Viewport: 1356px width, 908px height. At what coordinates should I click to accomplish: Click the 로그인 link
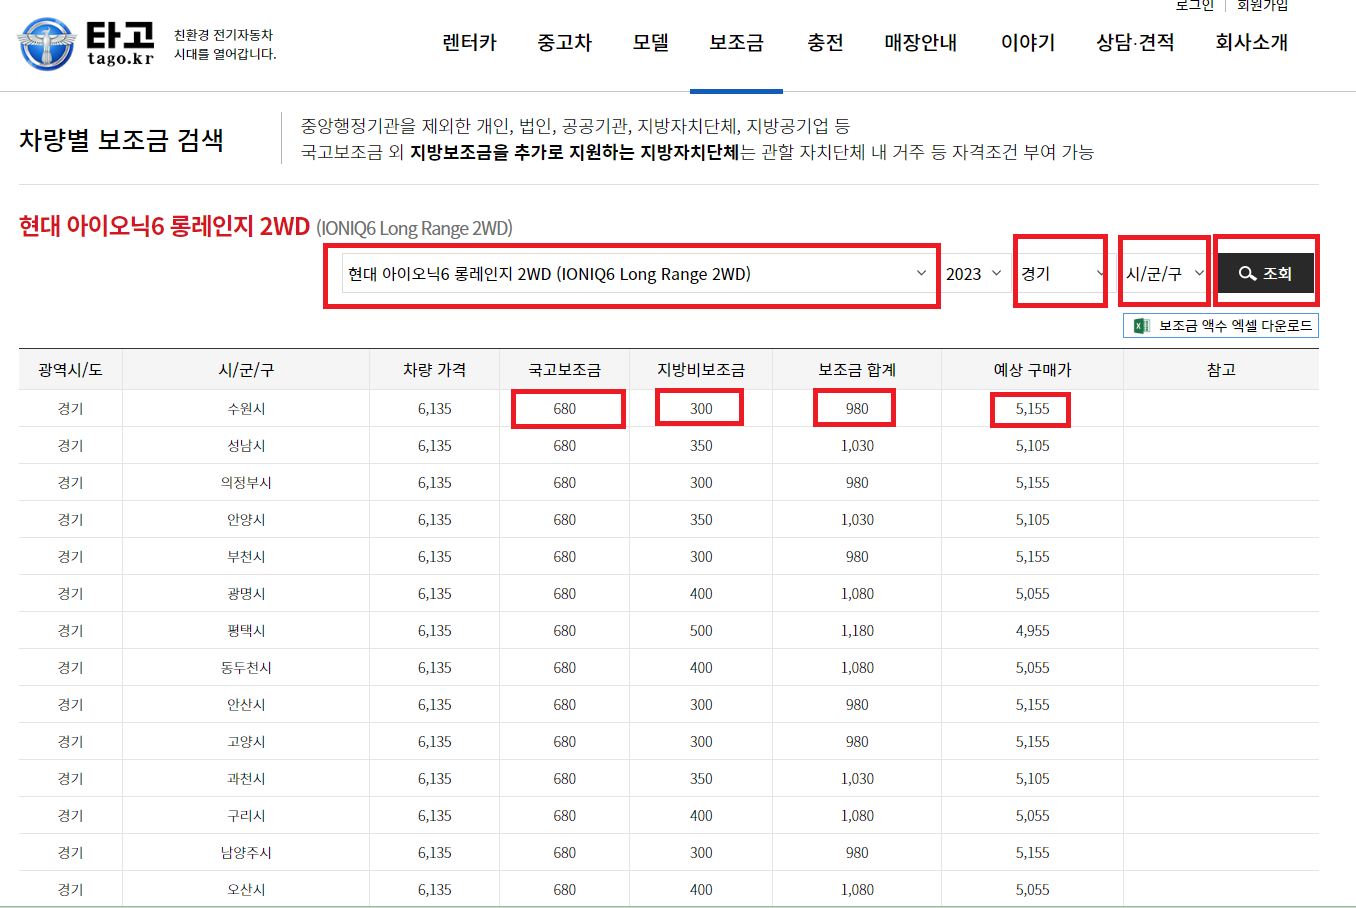click(x=1195, y=6)
